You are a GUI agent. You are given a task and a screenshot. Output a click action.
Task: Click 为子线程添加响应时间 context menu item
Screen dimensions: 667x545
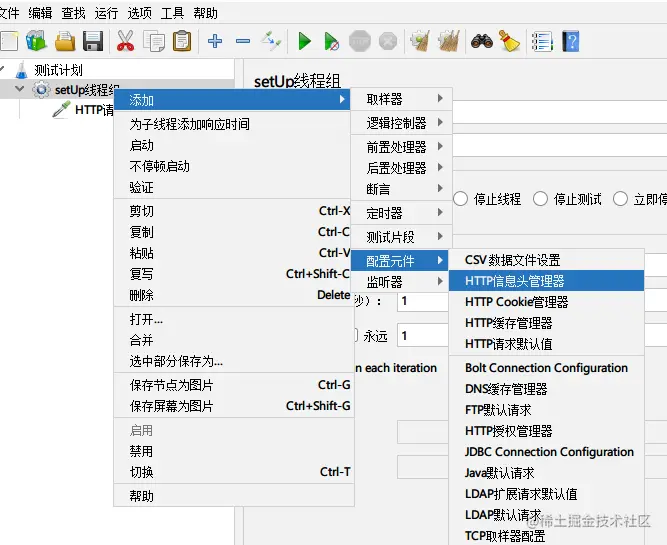click(234, 124)
